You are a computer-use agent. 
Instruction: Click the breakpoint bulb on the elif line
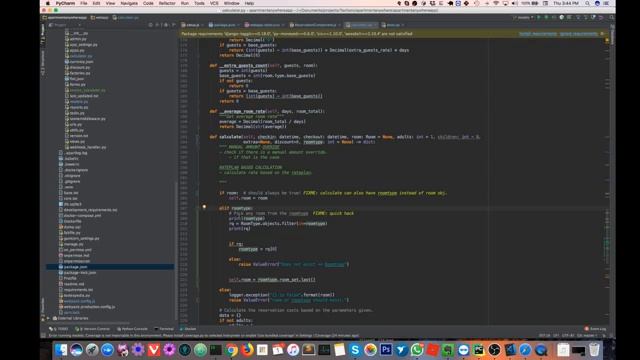click(x=204, y=207)
